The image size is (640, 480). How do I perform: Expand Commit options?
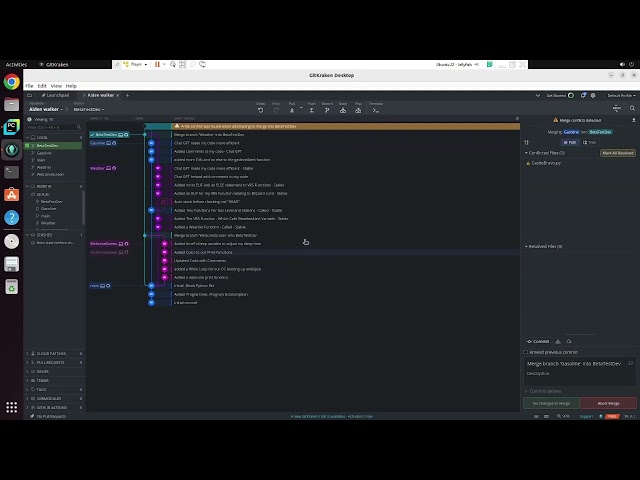tap(543, 391)
